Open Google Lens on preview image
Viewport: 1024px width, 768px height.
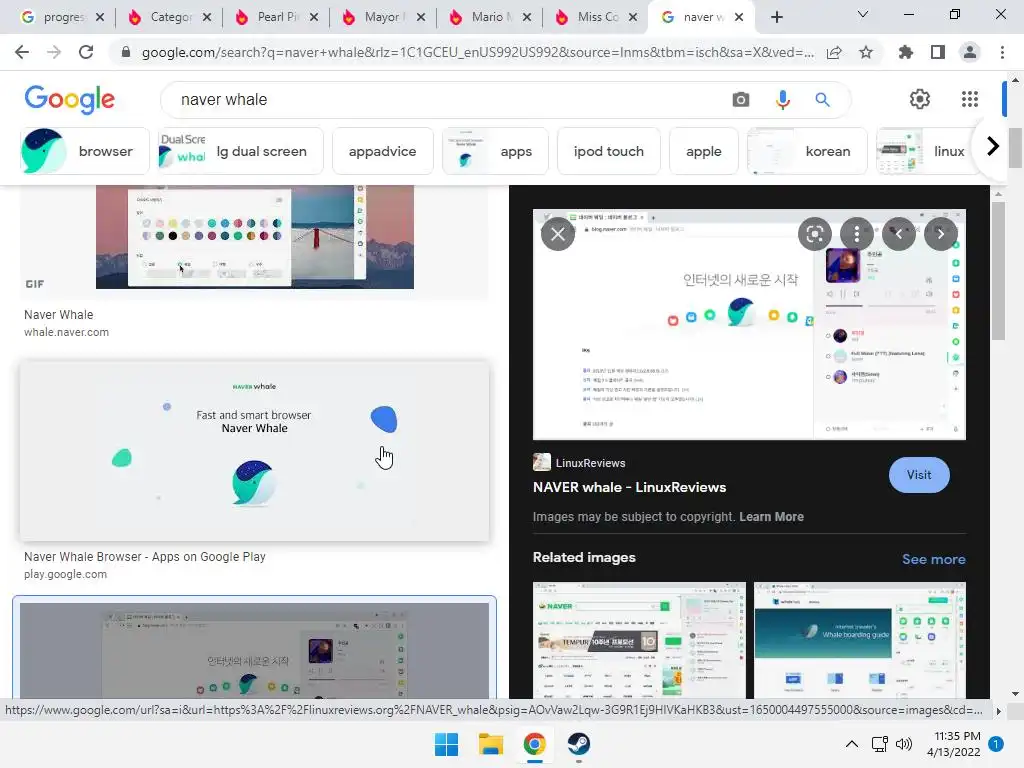(x=814, y=234)
